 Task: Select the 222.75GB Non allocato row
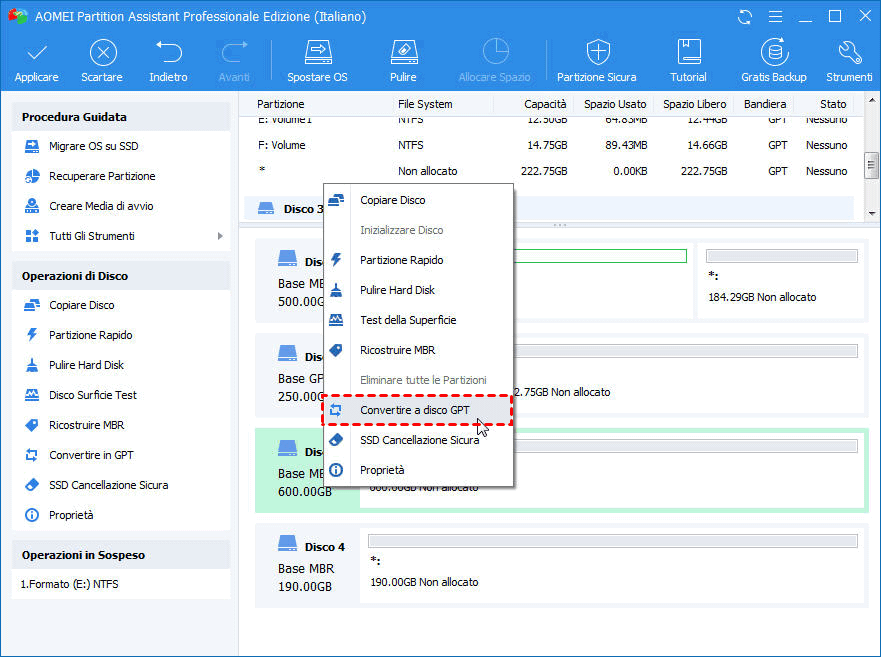tap(552, 171)
